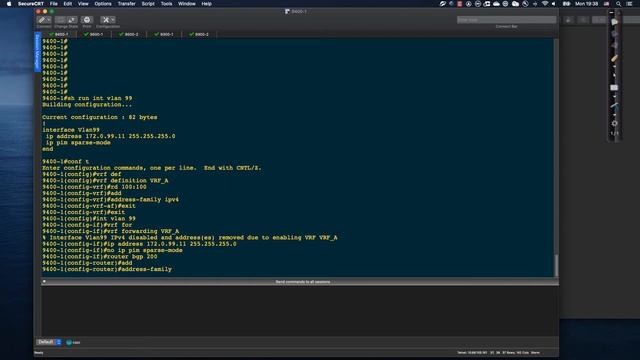The width and height of the screenshot is (640, 360).
Task: Click the 'vrf forwarding VRF_A' command line
Action: click(x=110, y=231)
